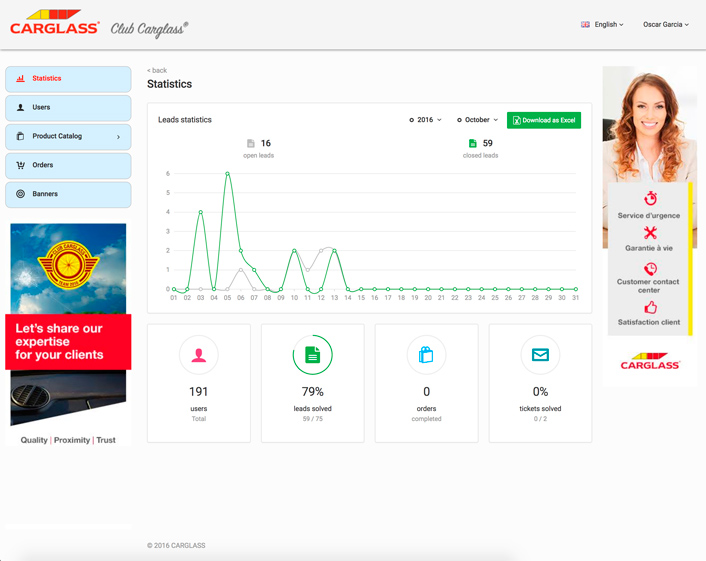Click the Service d'urgence stopwatch icon

(x=649, y=199)
